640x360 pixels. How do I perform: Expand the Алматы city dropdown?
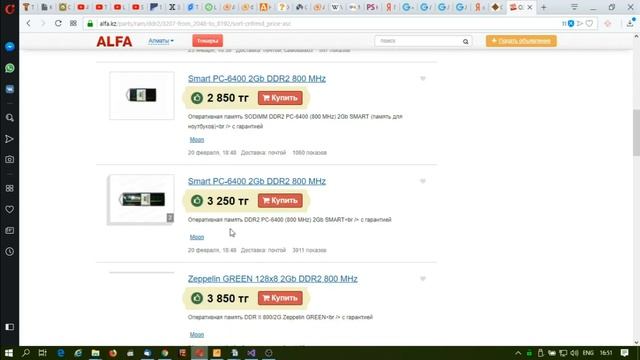(161, 41)
